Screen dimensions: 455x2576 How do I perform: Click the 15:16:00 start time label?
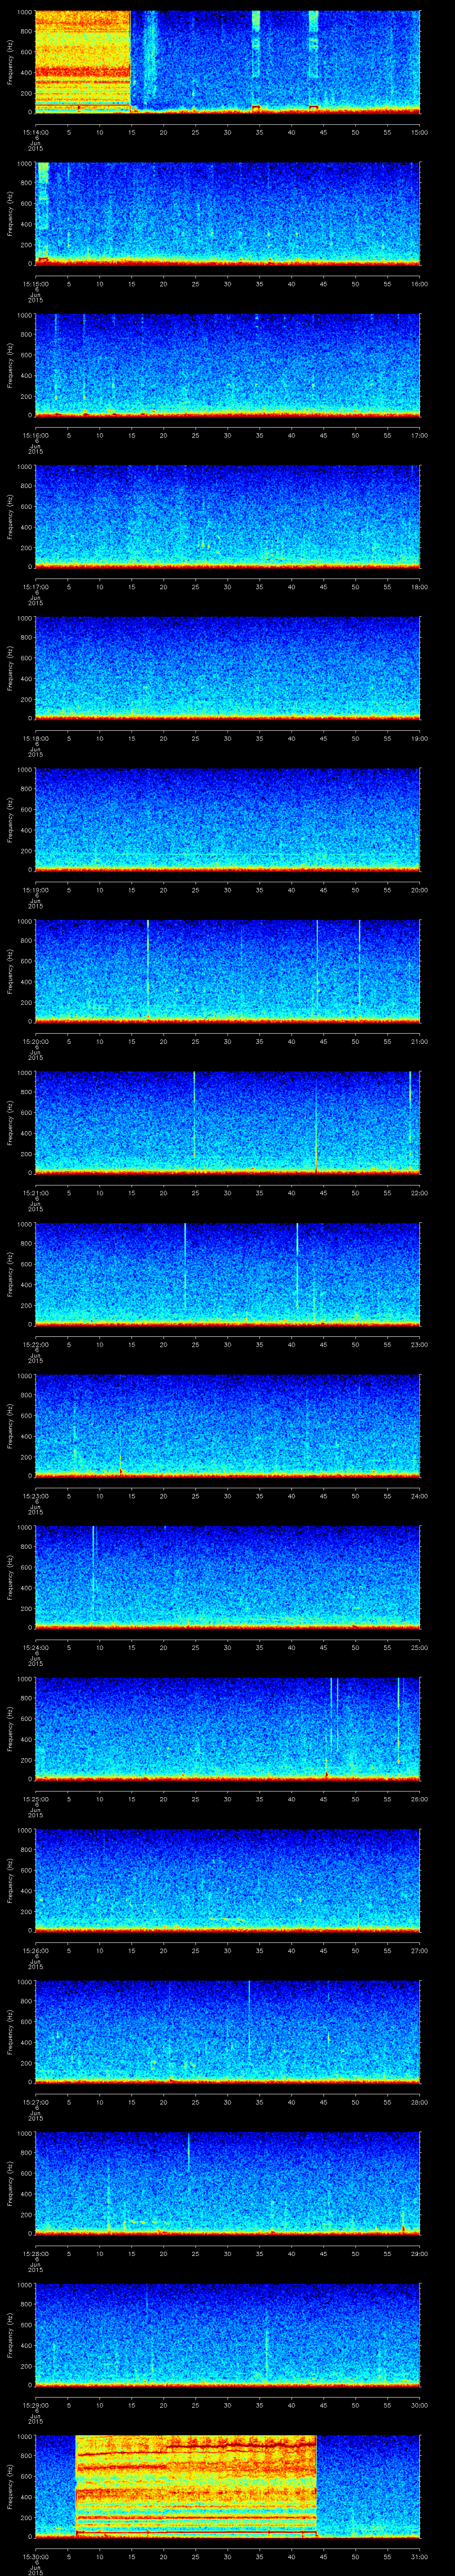35,435
